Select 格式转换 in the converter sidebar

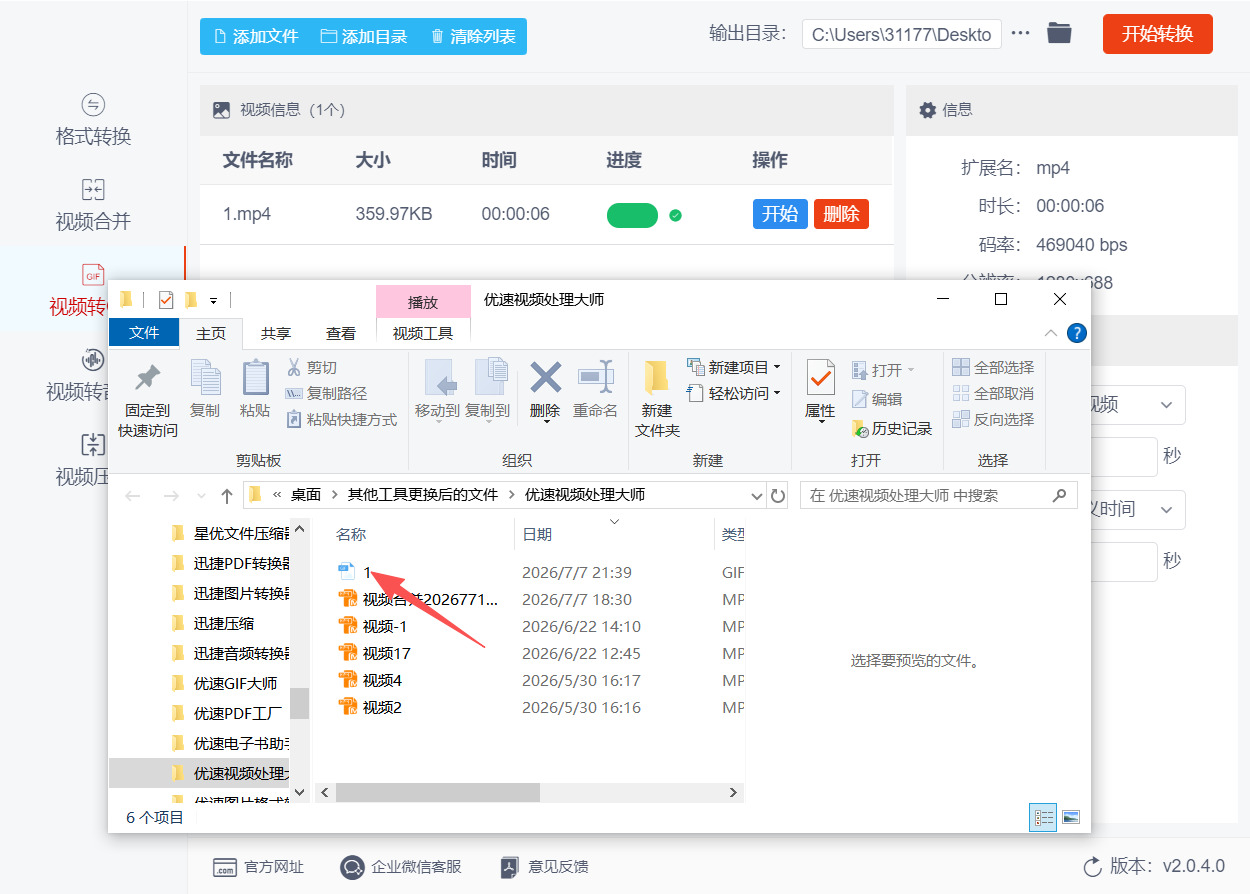pyautogui.click(x=93, y=119)
